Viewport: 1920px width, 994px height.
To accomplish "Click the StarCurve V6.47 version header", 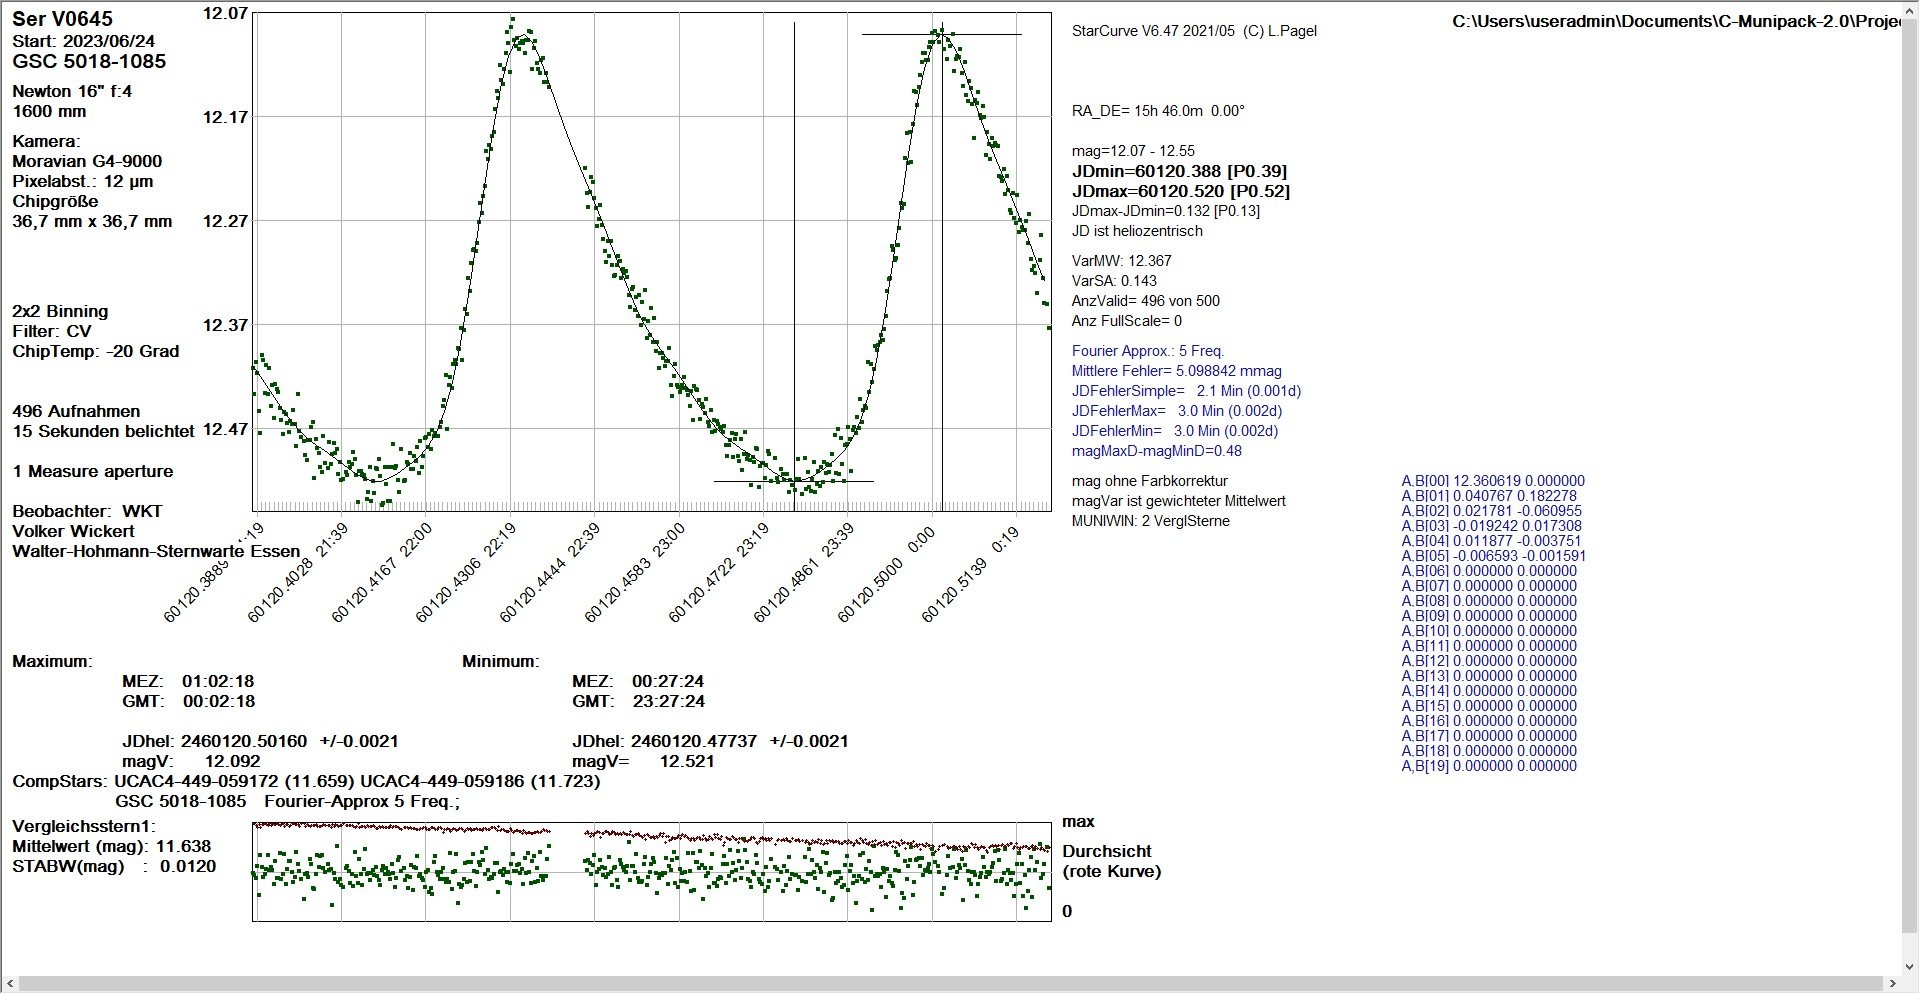I will tap(1194, 31).
